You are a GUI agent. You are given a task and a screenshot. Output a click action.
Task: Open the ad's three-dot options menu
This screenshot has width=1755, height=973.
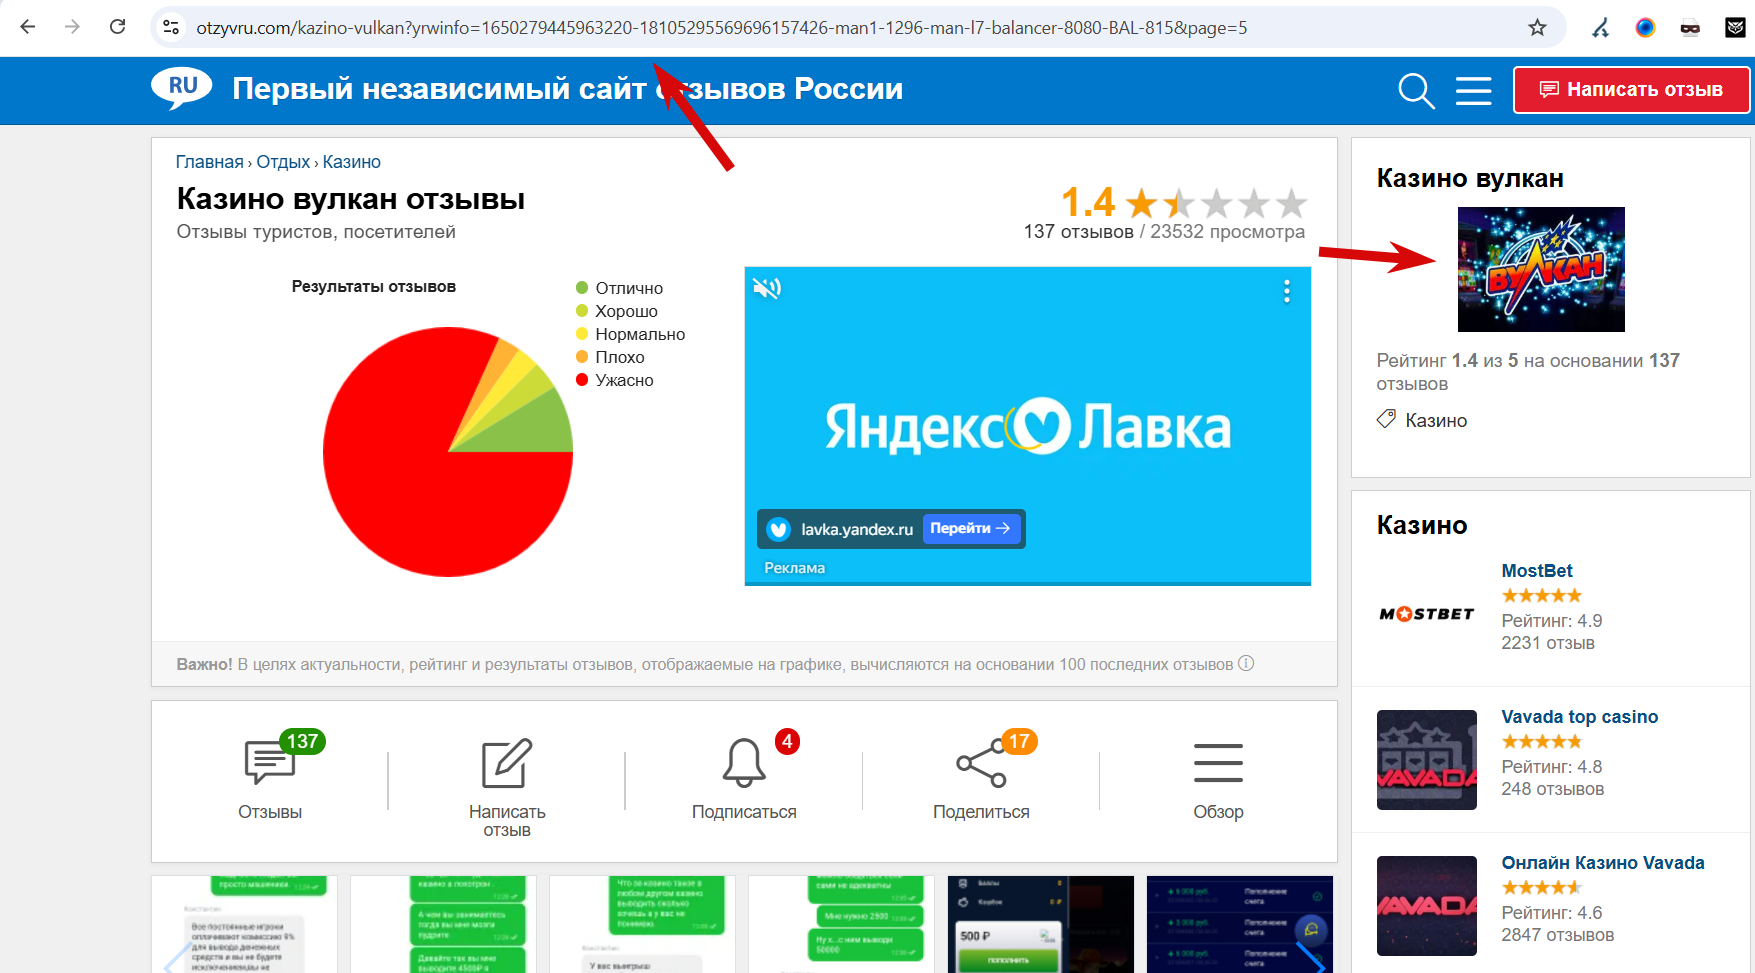point(1287,291)
